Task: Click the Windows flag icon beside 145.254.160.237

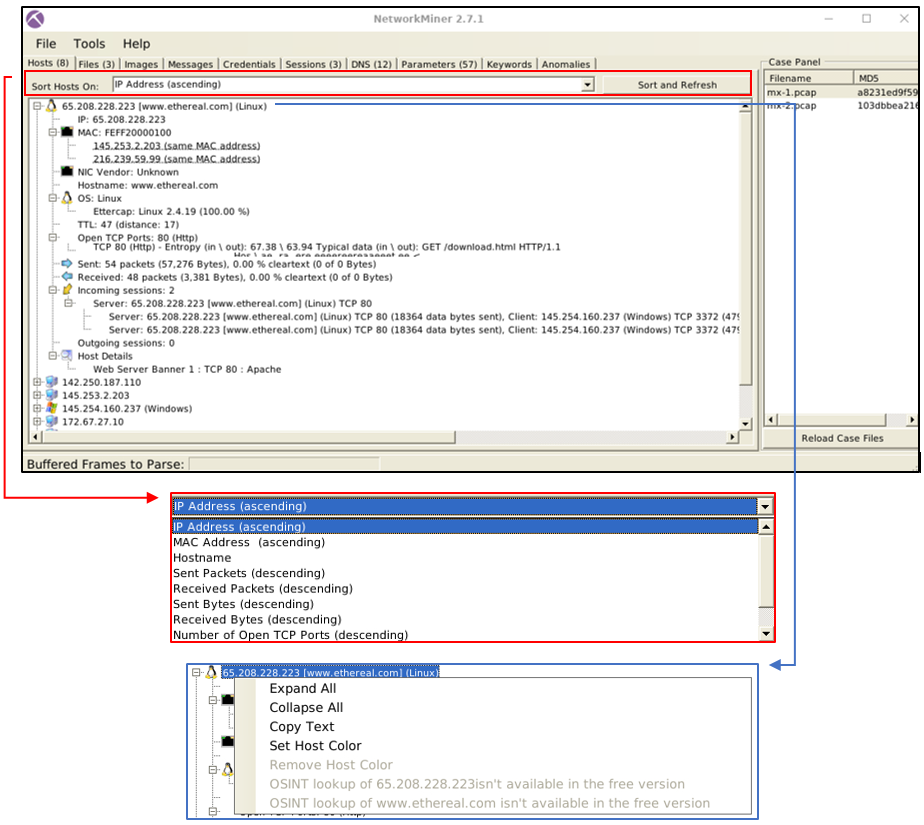Action: [x=52, y=408]
